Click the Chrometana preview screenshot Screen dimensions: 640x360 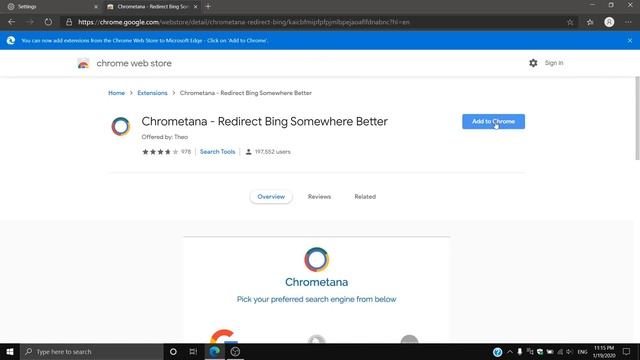[317, 290]
